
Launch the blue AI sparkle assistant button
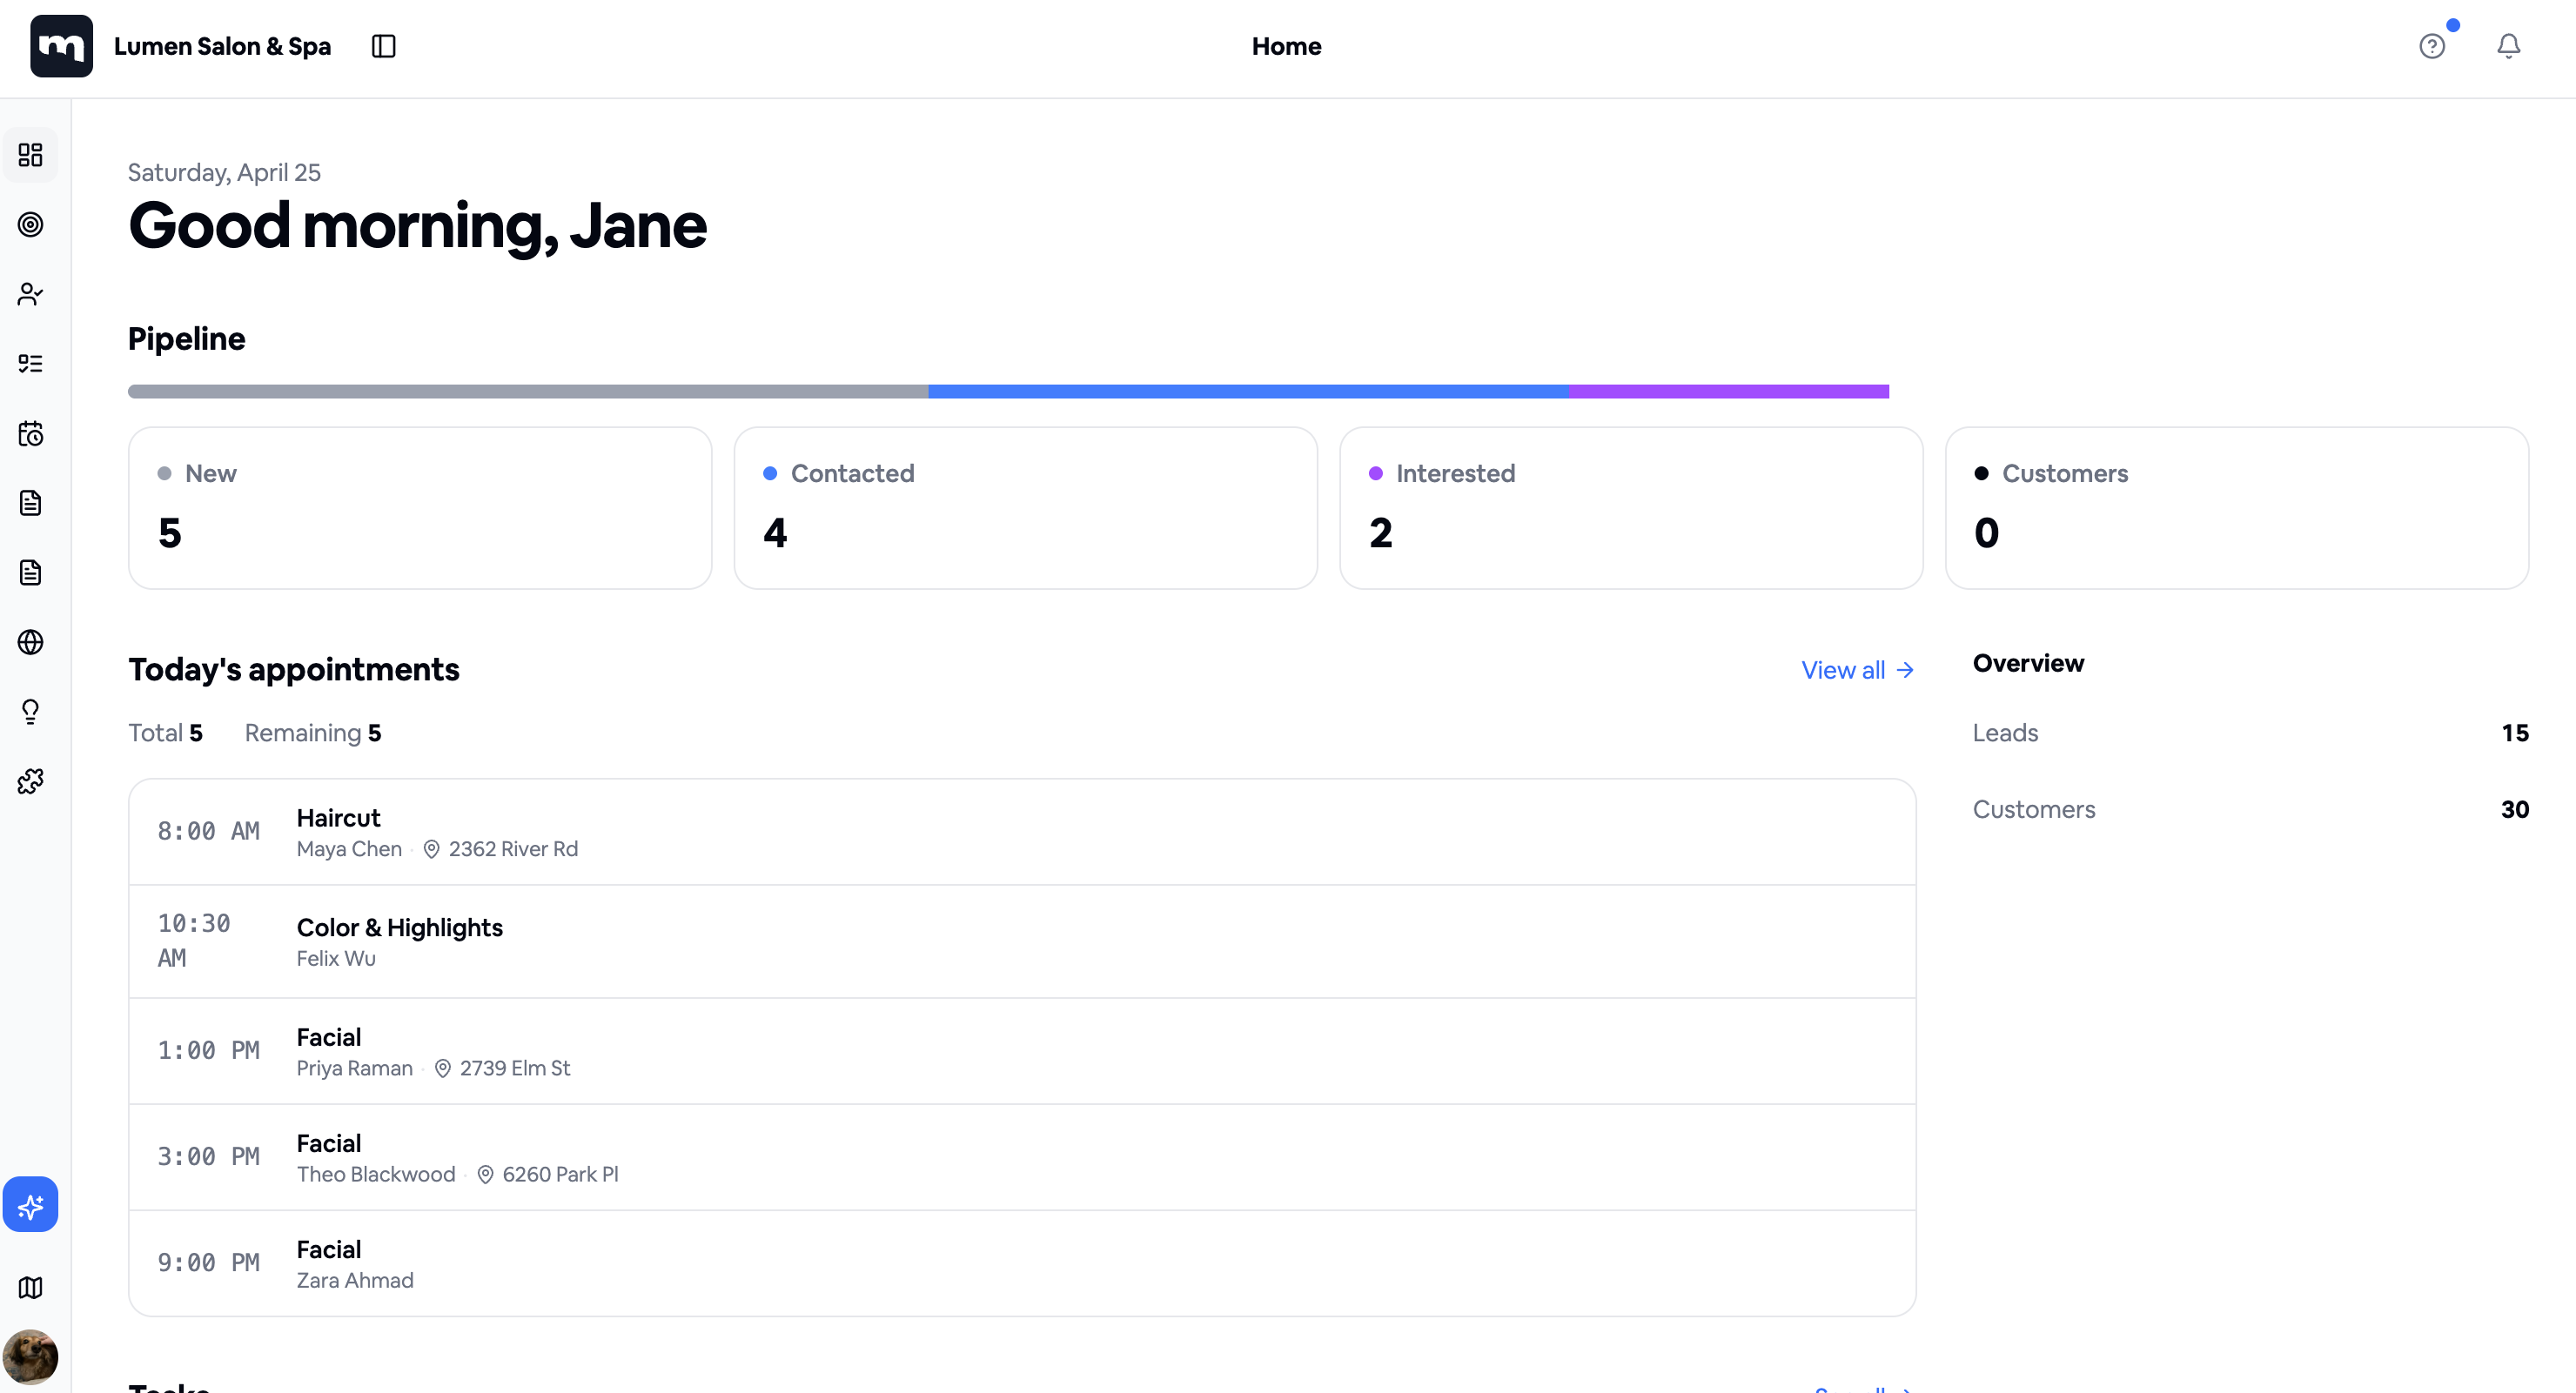[30, 1205]
